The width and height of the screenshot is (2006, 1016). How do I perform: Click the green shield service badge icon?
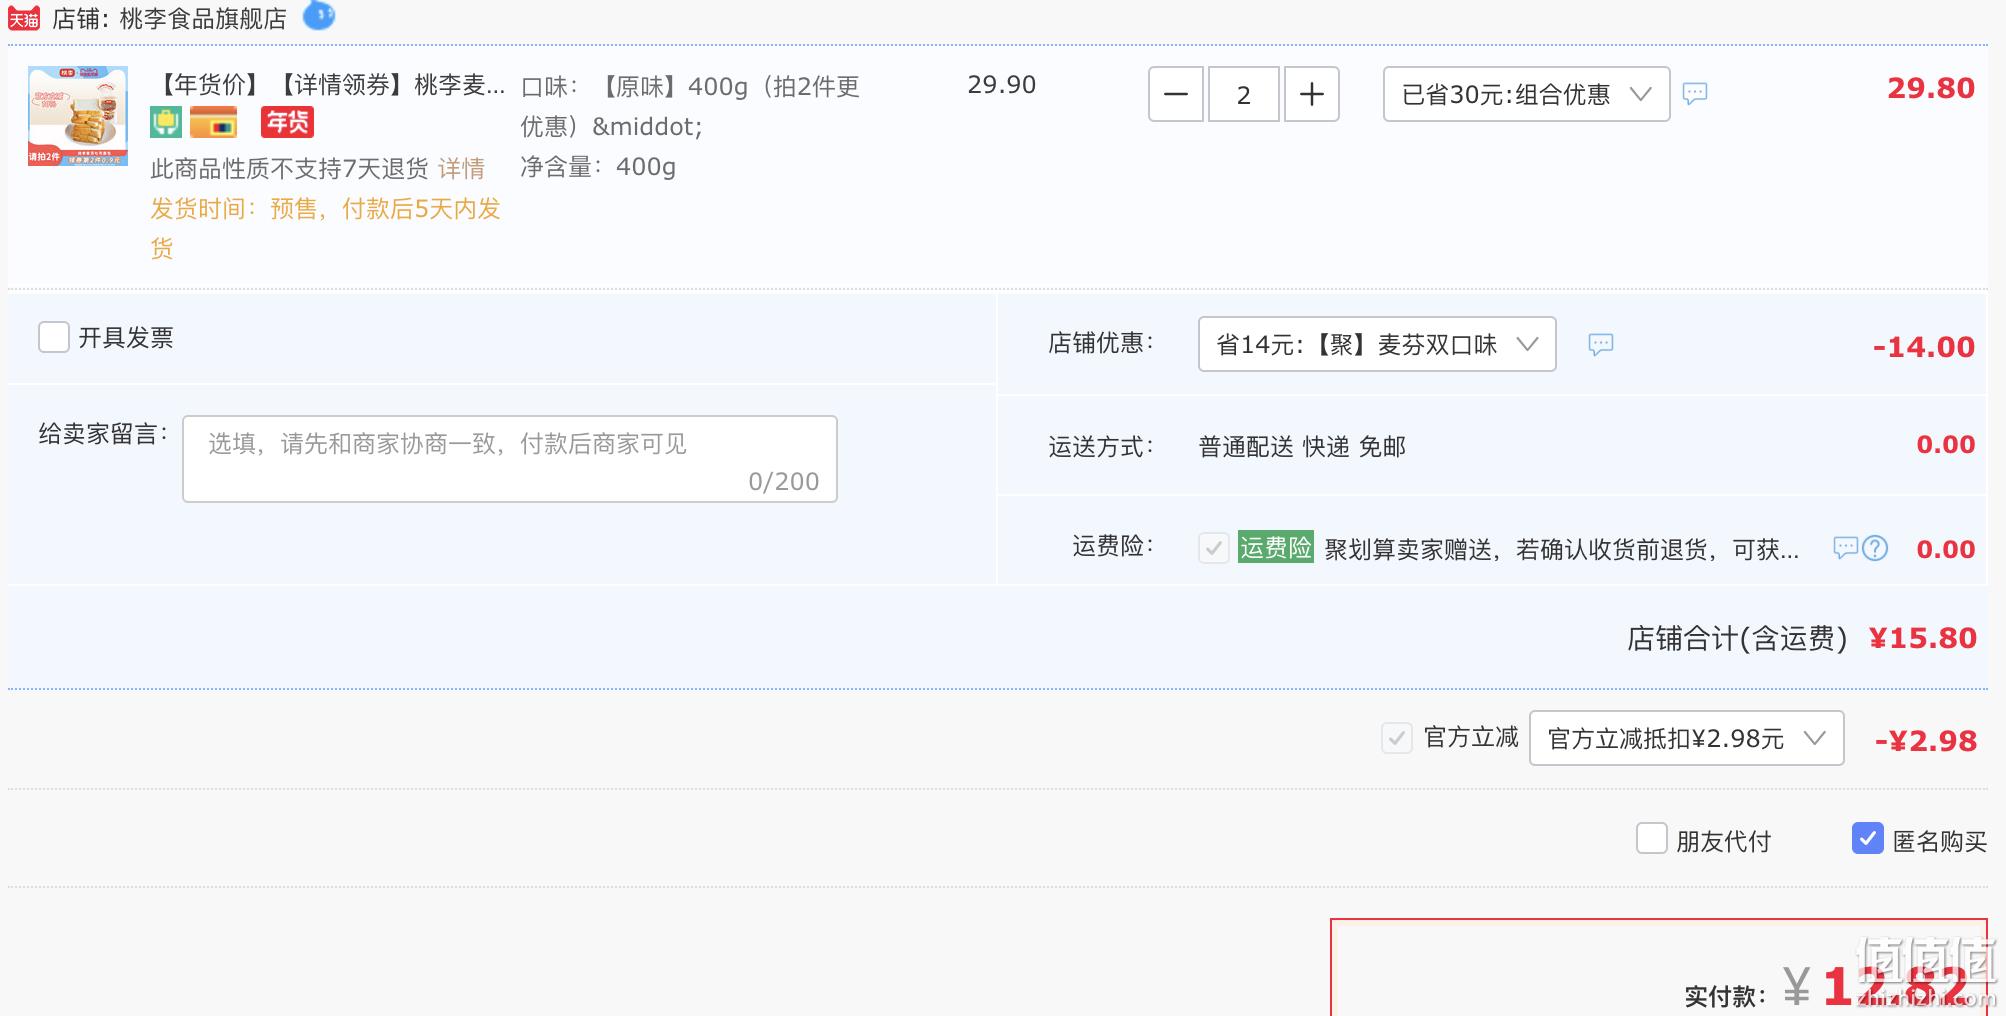[166, 122]
